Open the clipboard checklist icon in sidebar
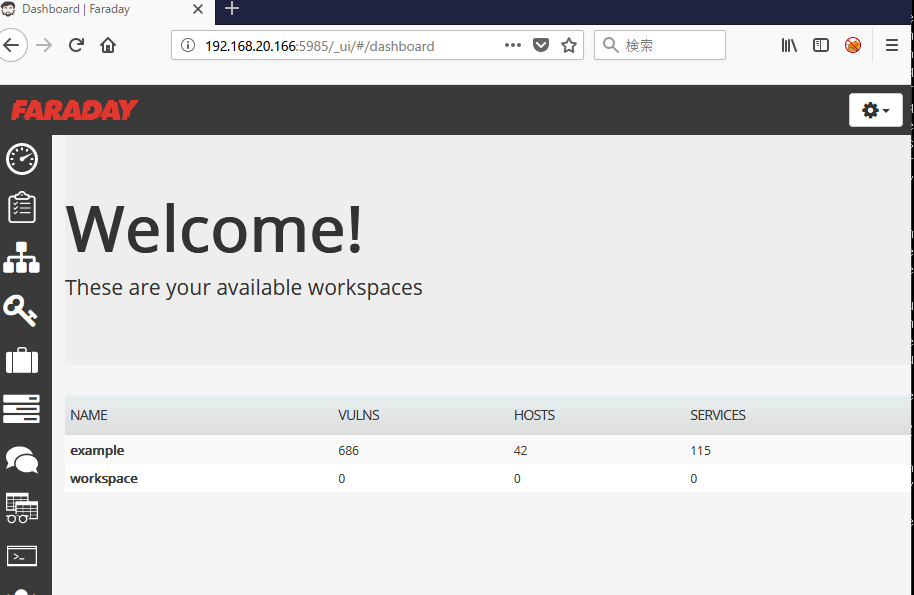 (x=22, y=207)
